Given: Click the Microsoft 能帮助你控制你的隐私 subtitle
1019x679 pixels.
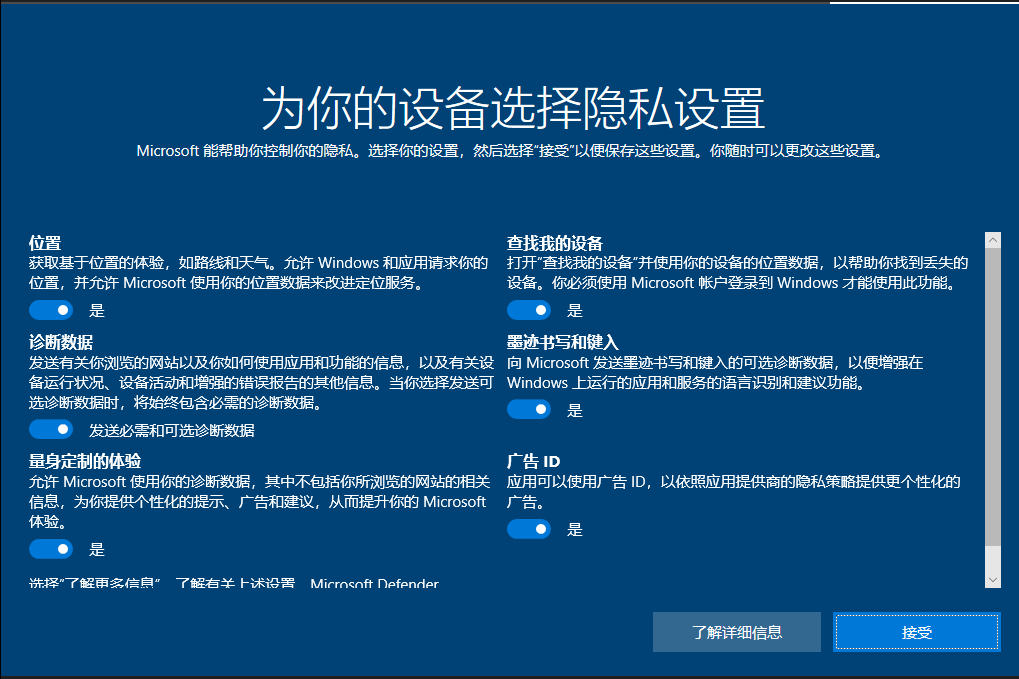Looking at the screenshot, I should click(510, 151).
